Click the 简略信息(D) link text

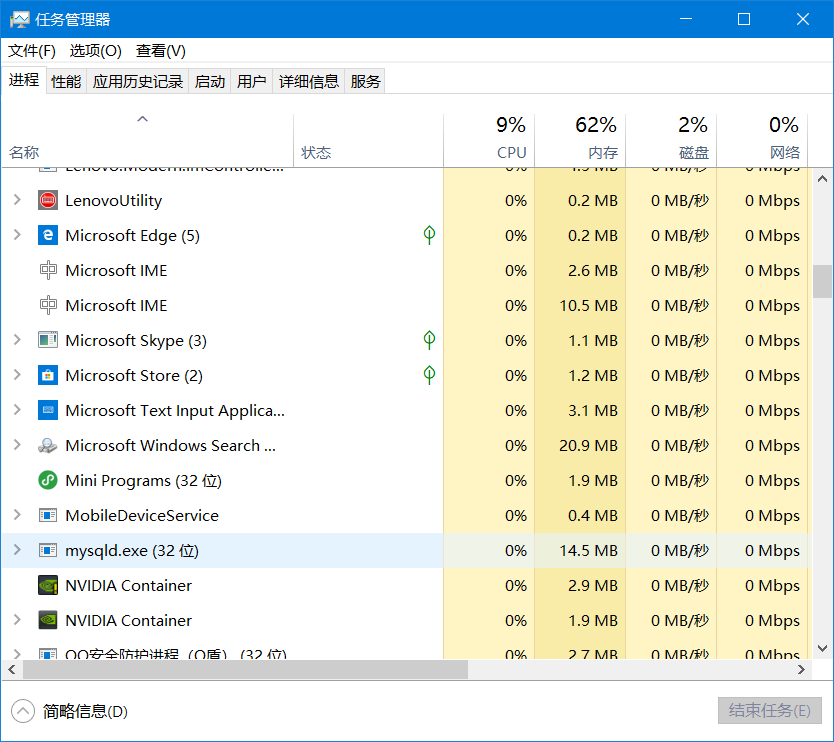pyautogui.click(x=85, y=712)
